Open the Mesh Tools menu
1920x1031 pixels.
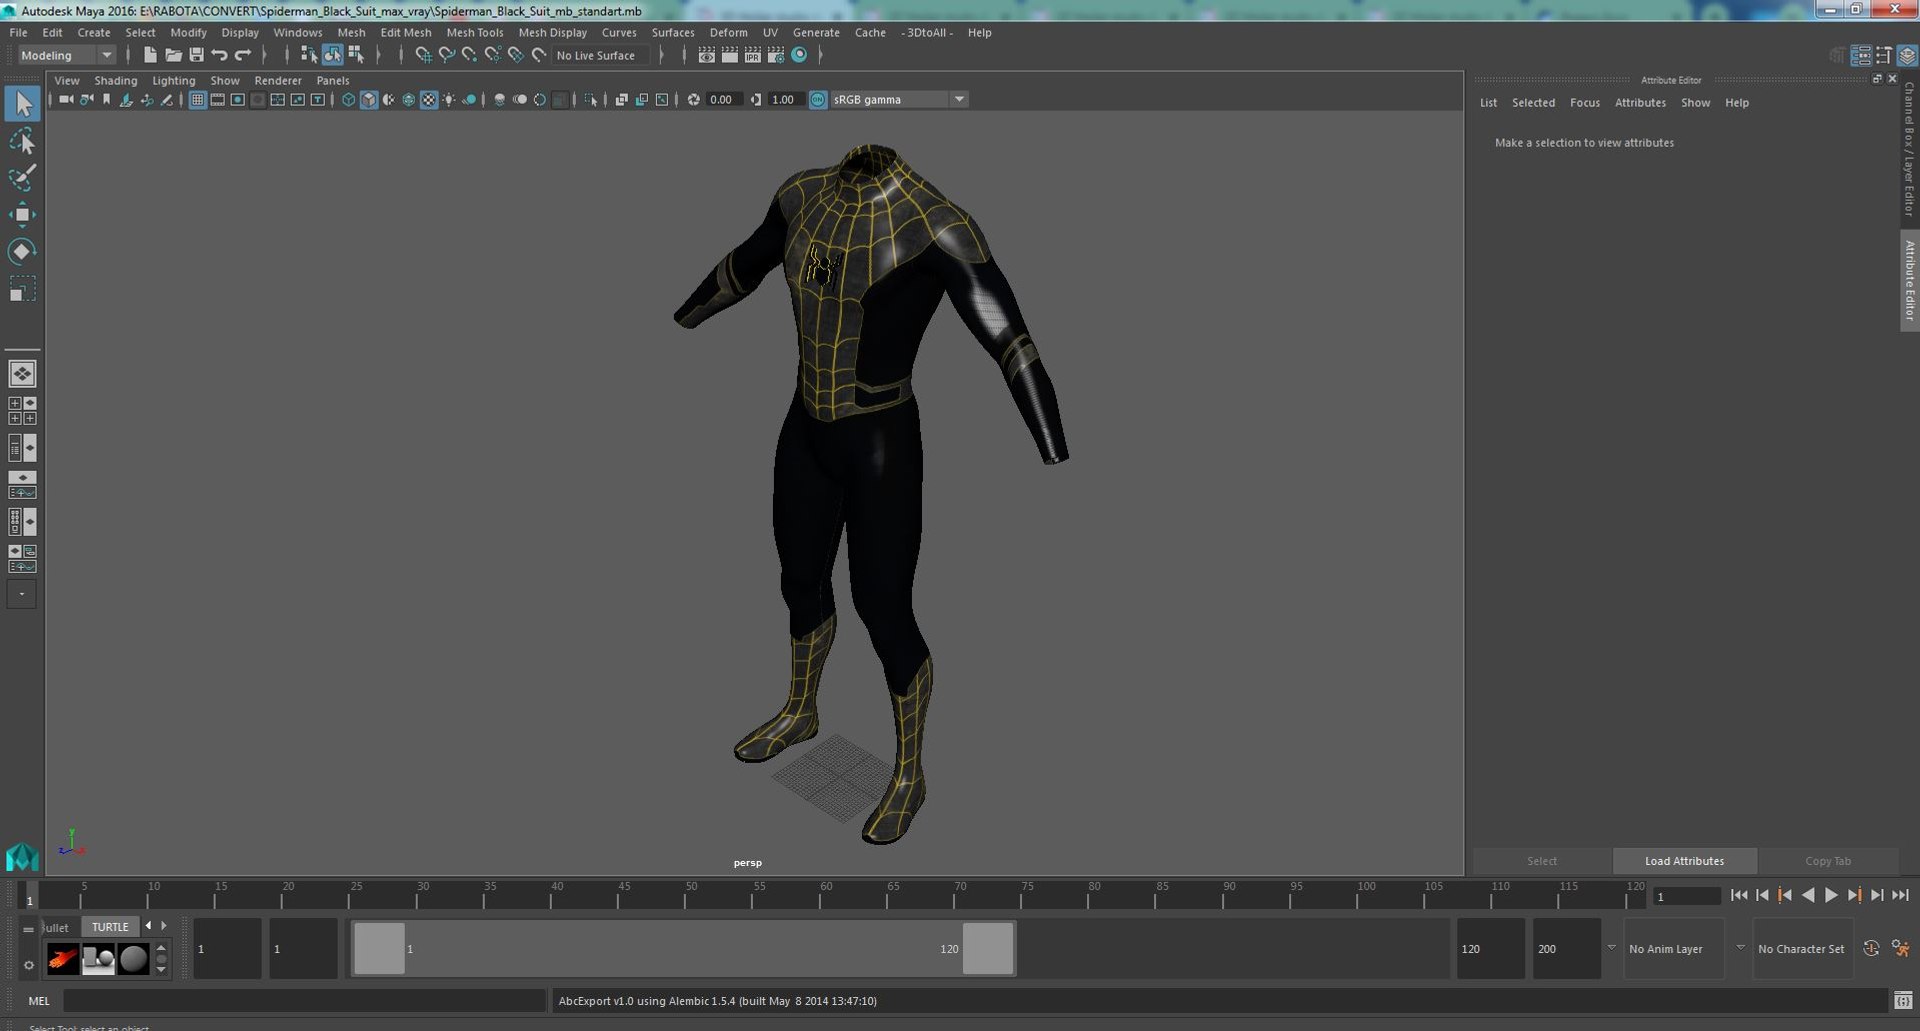coord(474,32)
